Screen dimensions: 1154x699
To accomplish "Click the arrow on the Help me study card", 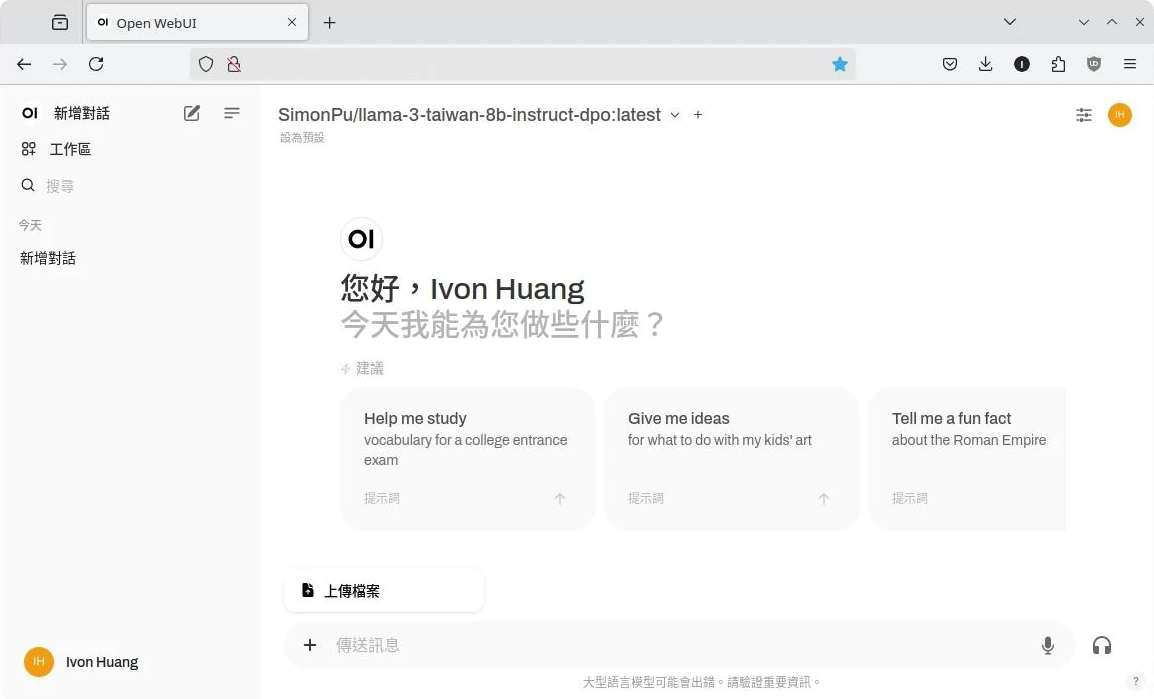I will pyautogui.click(x=560, y=498).
